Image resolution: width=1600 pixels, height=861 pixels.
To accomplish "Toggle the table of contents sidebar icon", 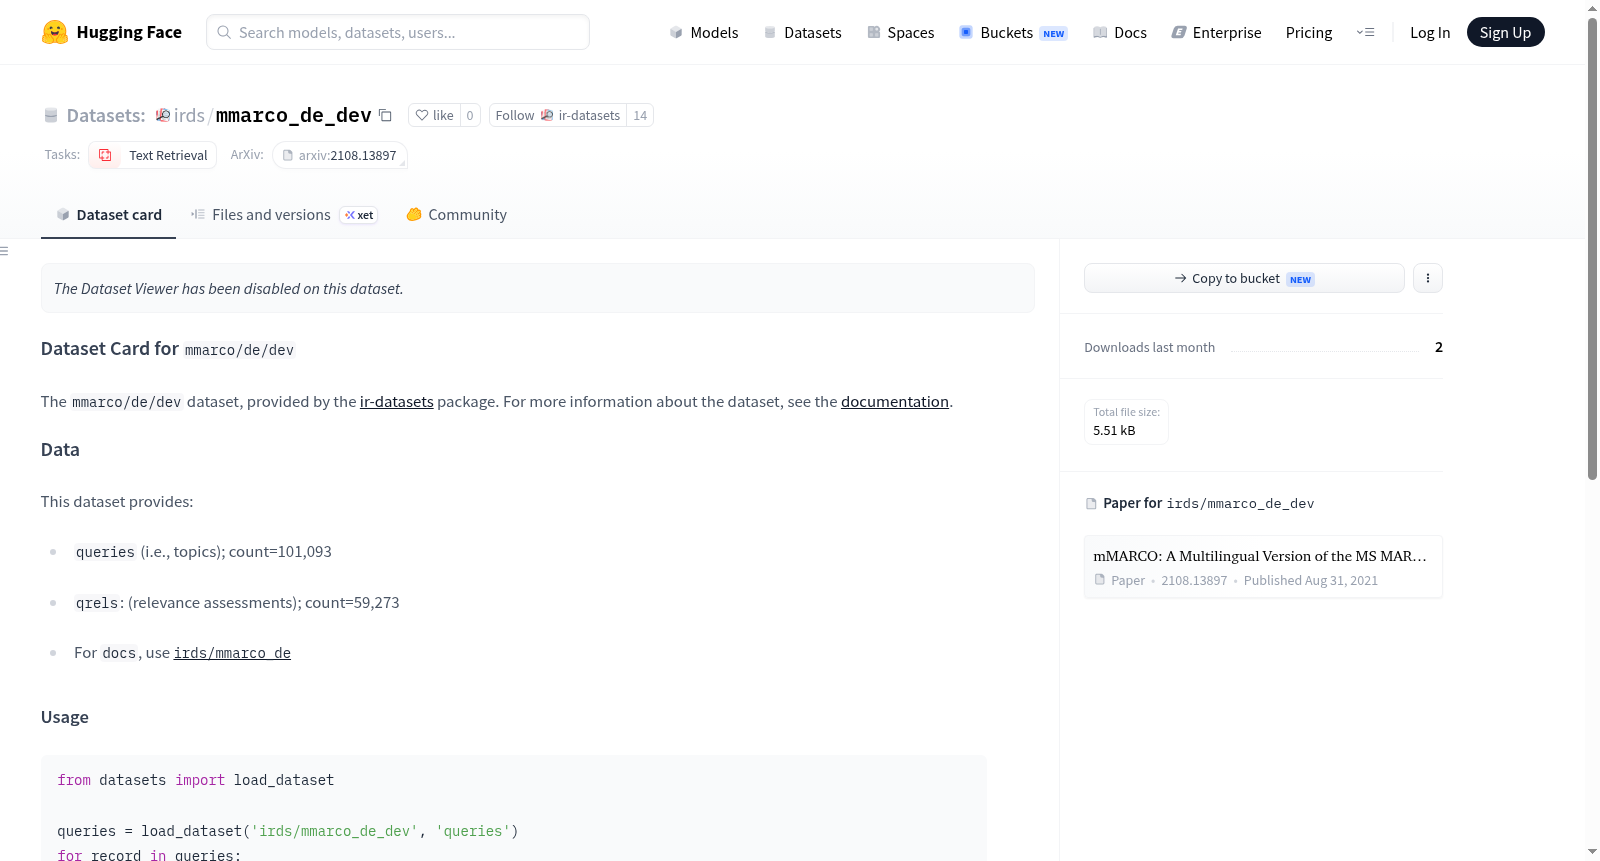I will 4,251.
